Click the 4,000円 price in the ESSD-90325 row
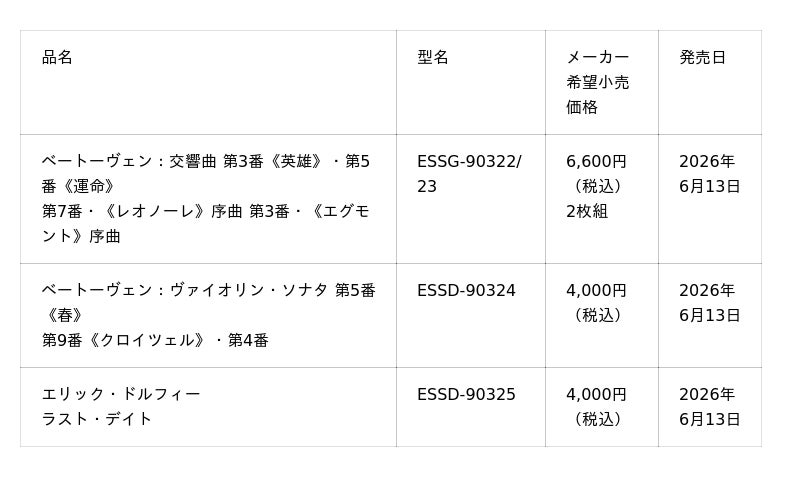Viewport: 800px width, 477px height. [x=596, y=395]
